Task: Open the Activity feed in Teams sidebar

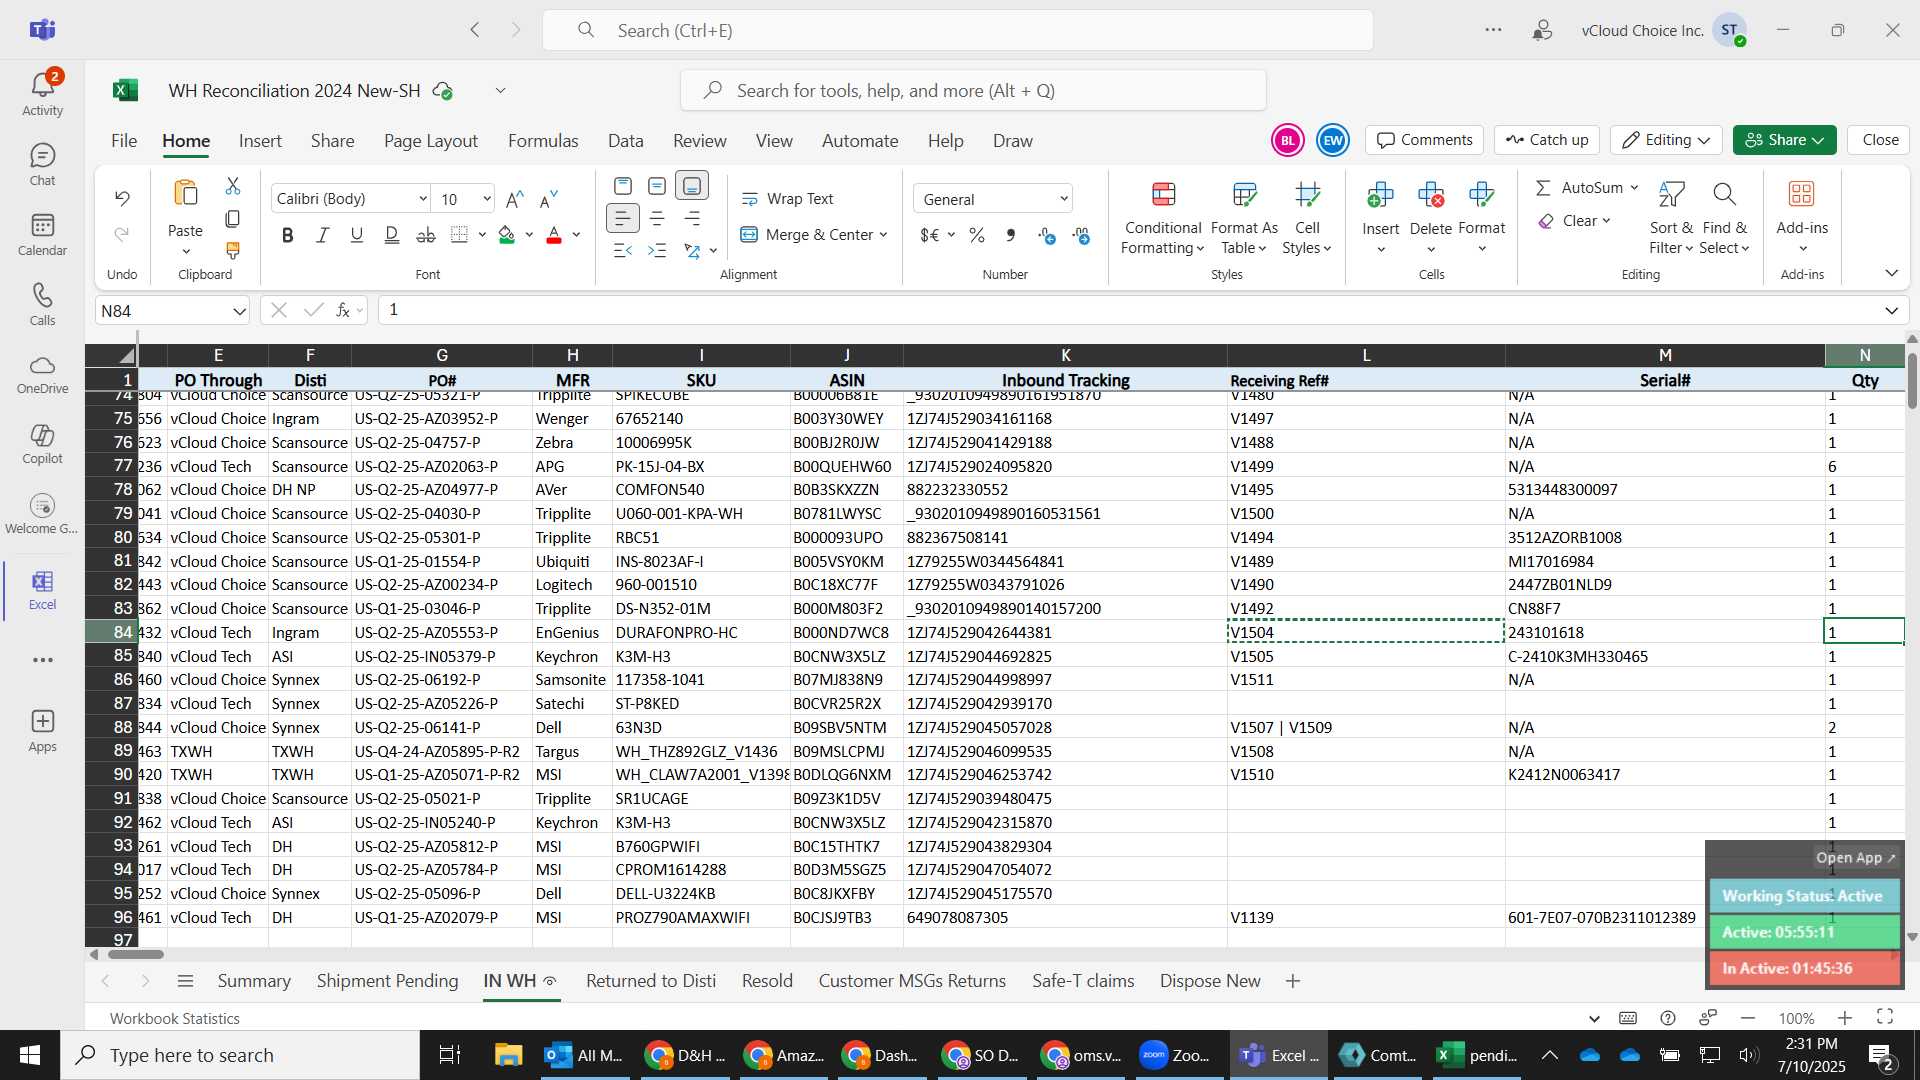Action: coord(42,94)
